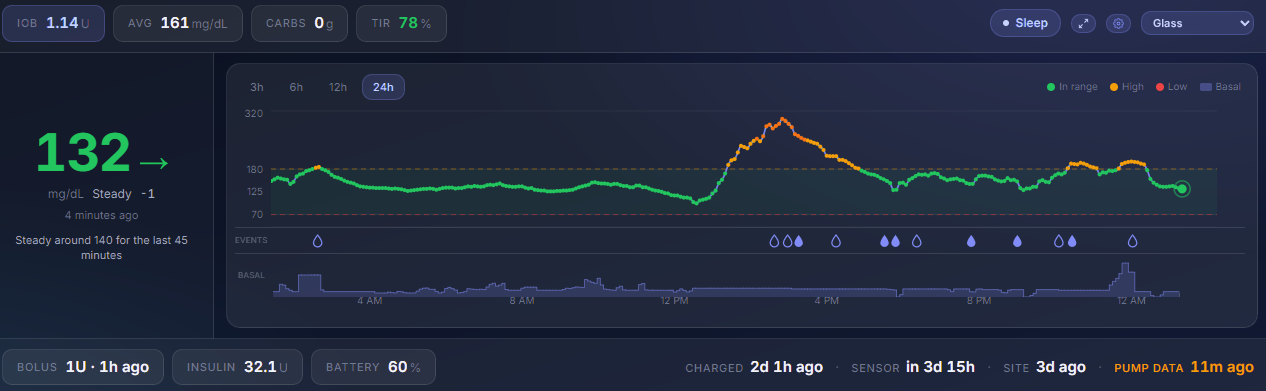This screenshot has width=1266, height=391.
Task: Click the current reading dot at graph end
Action: 1182,188
